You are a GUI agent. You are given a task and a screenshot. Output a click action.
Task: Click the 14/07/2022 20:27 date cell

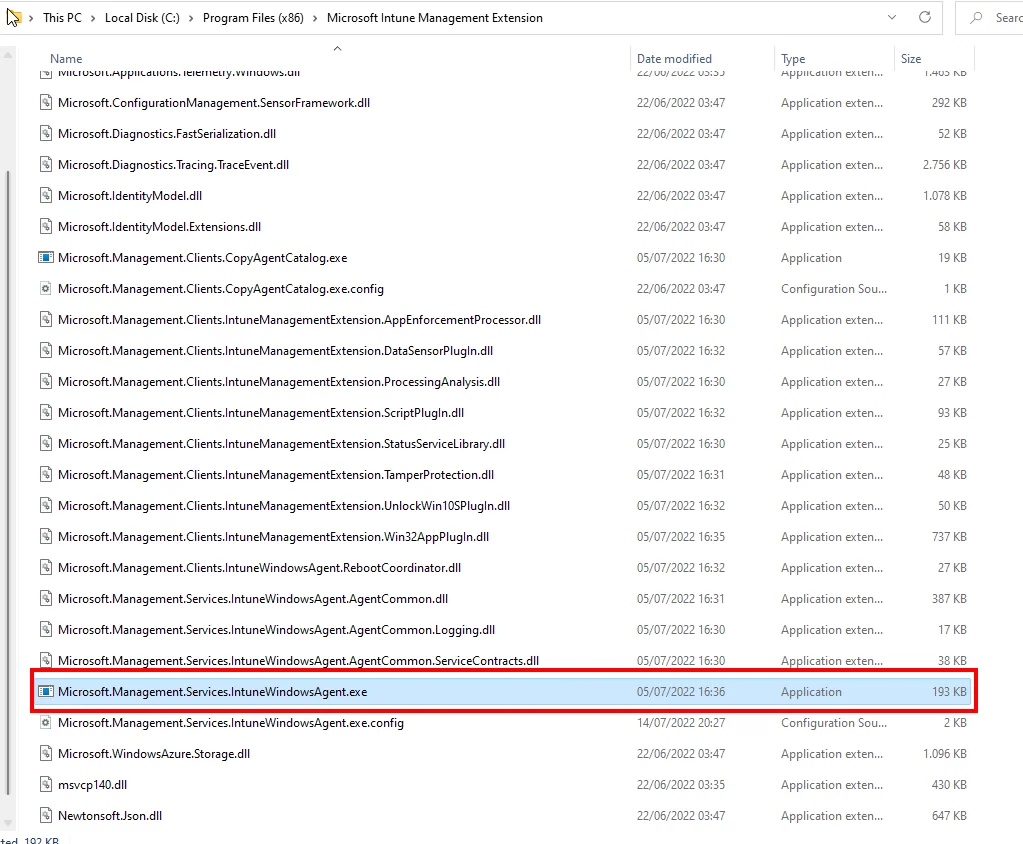coord(680,722)
